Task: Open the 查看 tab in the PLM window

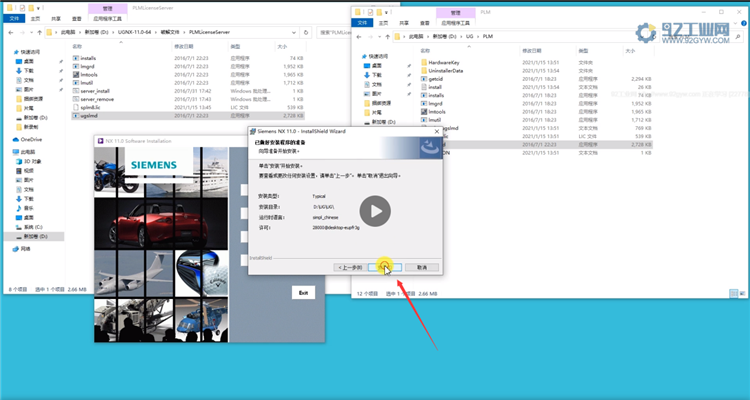Action: 425,22
